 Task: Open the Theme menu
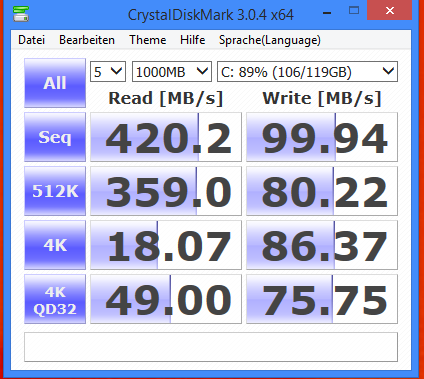pos(148,40)
